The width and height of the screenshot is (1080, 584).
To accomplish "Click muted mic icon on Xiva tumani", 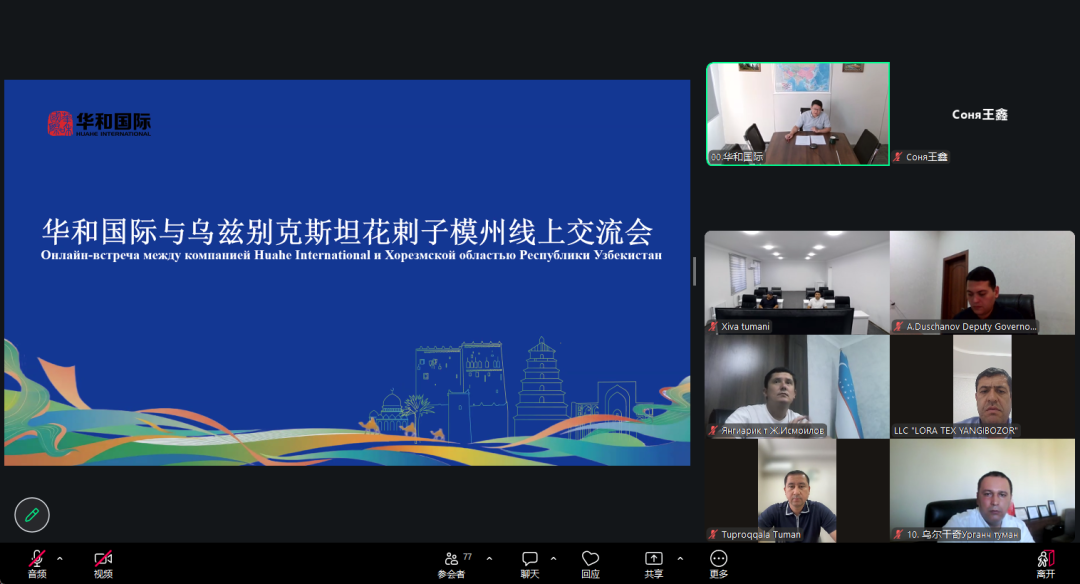I will point(714,326).
